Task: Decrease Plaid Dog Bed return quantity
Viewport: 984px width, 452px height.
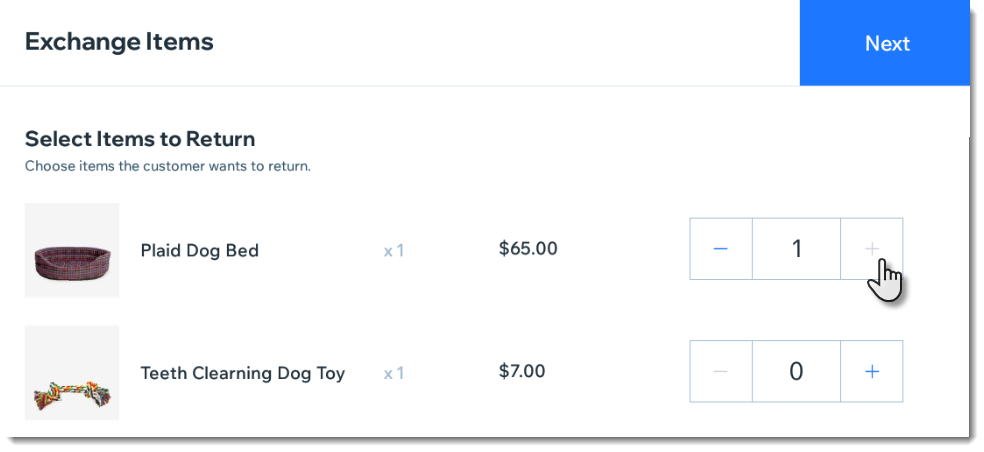Action: tap(720, 249)
